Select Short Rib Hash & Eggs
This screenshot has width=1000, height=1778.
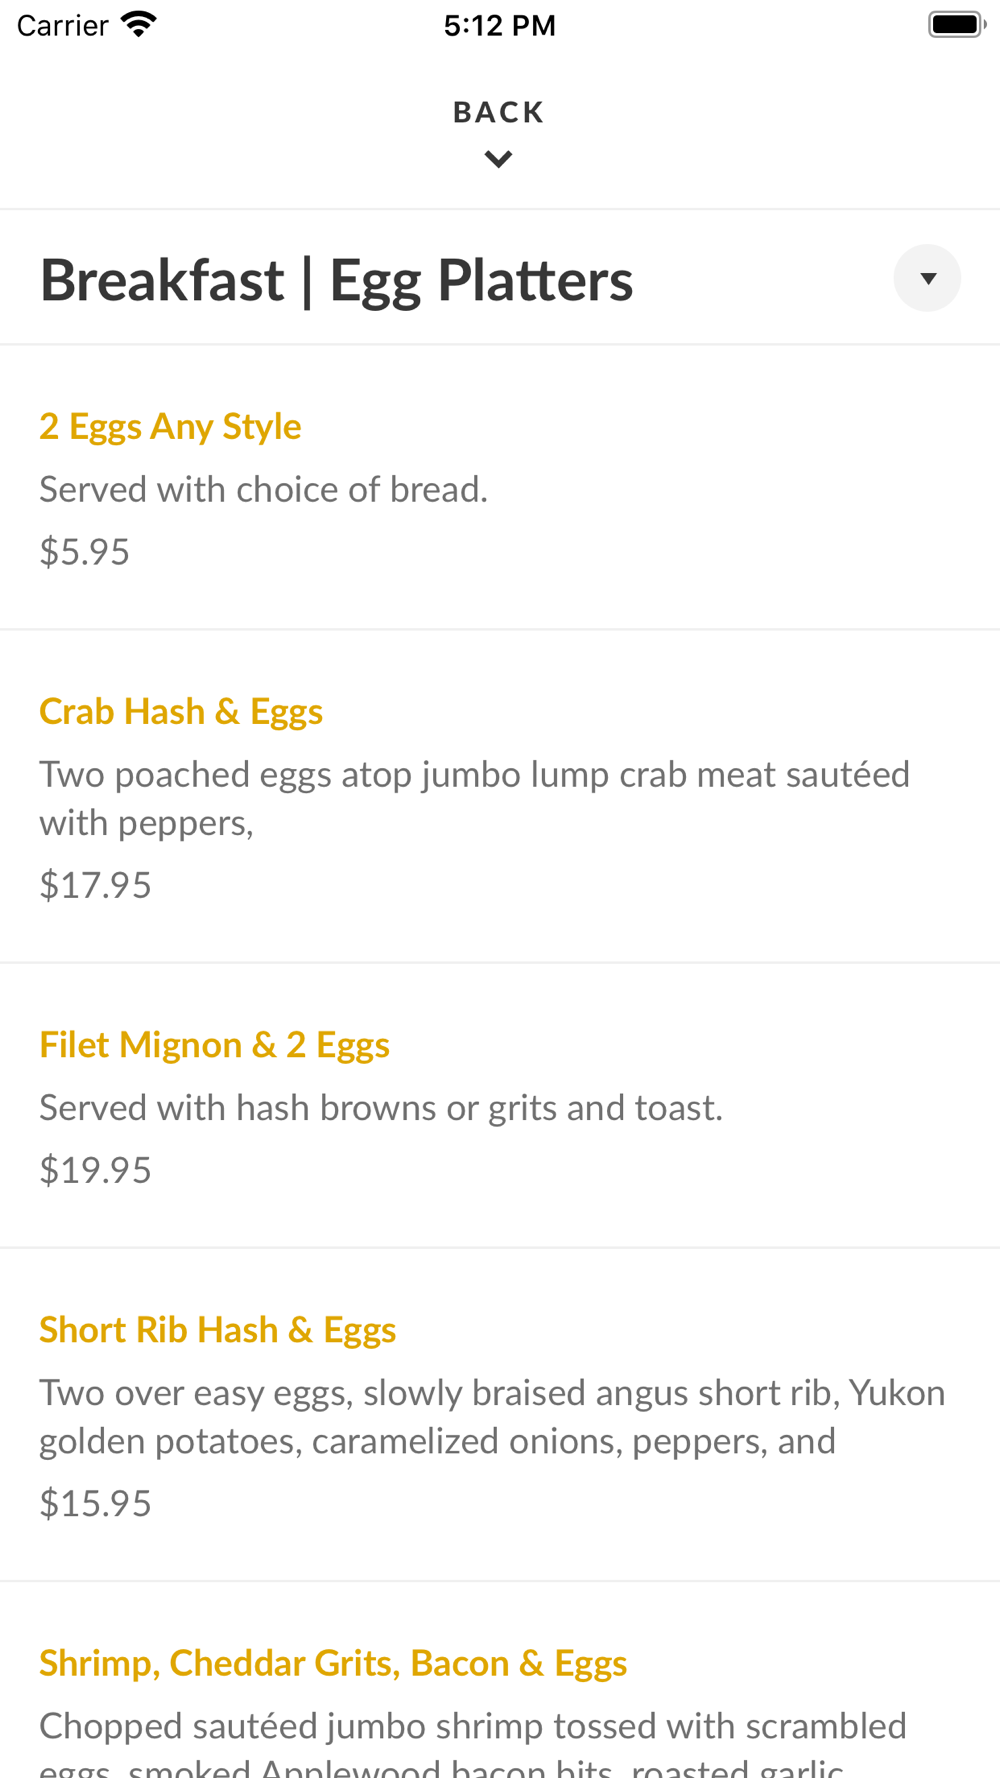pyautogui.click(x=218, y=1329)
